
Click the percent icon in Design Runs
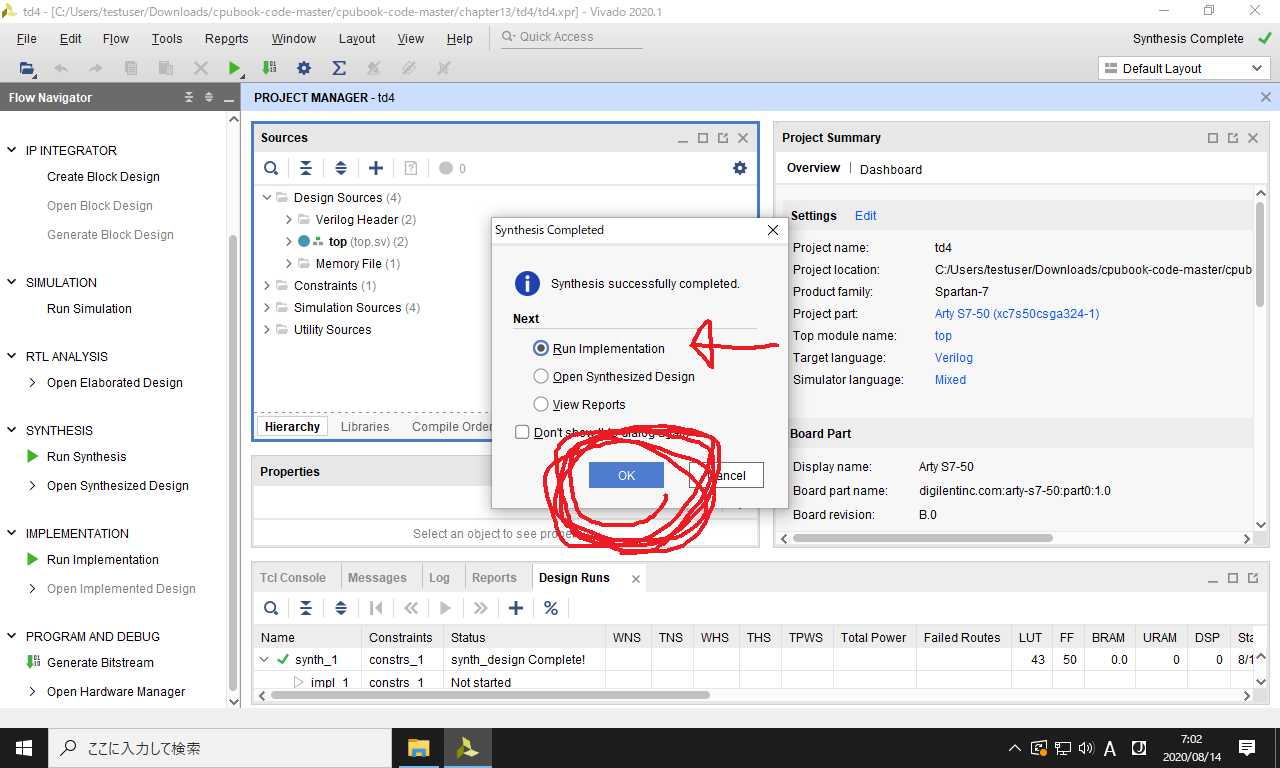point(551,608)
